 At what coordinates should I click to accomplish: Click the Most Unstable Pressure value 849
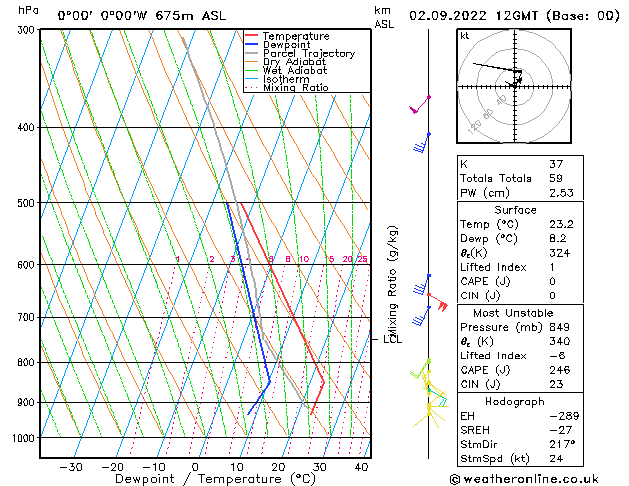click(x=560, y=327)
